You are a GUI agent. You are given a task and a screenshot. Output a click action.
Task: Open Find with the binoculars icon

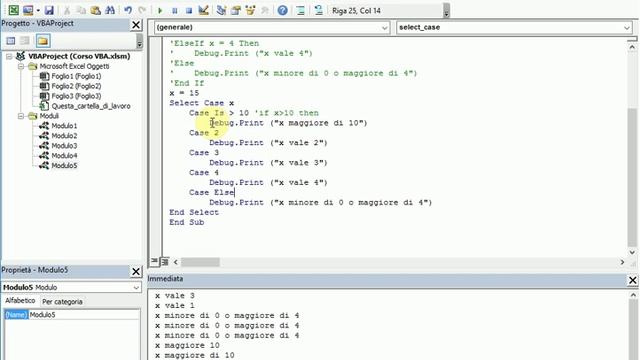pos(110,10)
